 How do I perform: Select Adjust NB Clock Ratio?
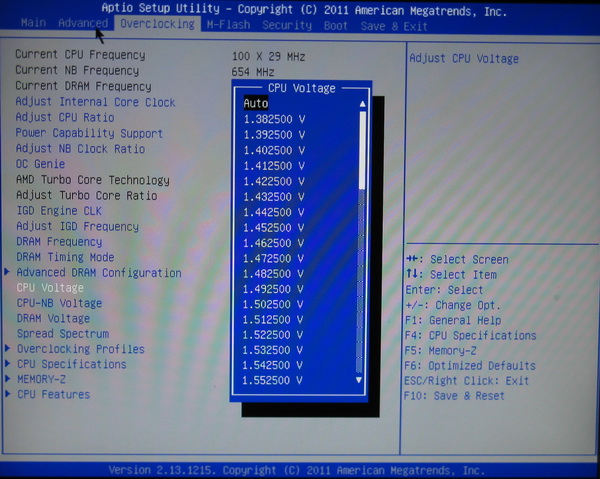click(x=80, y=148)
